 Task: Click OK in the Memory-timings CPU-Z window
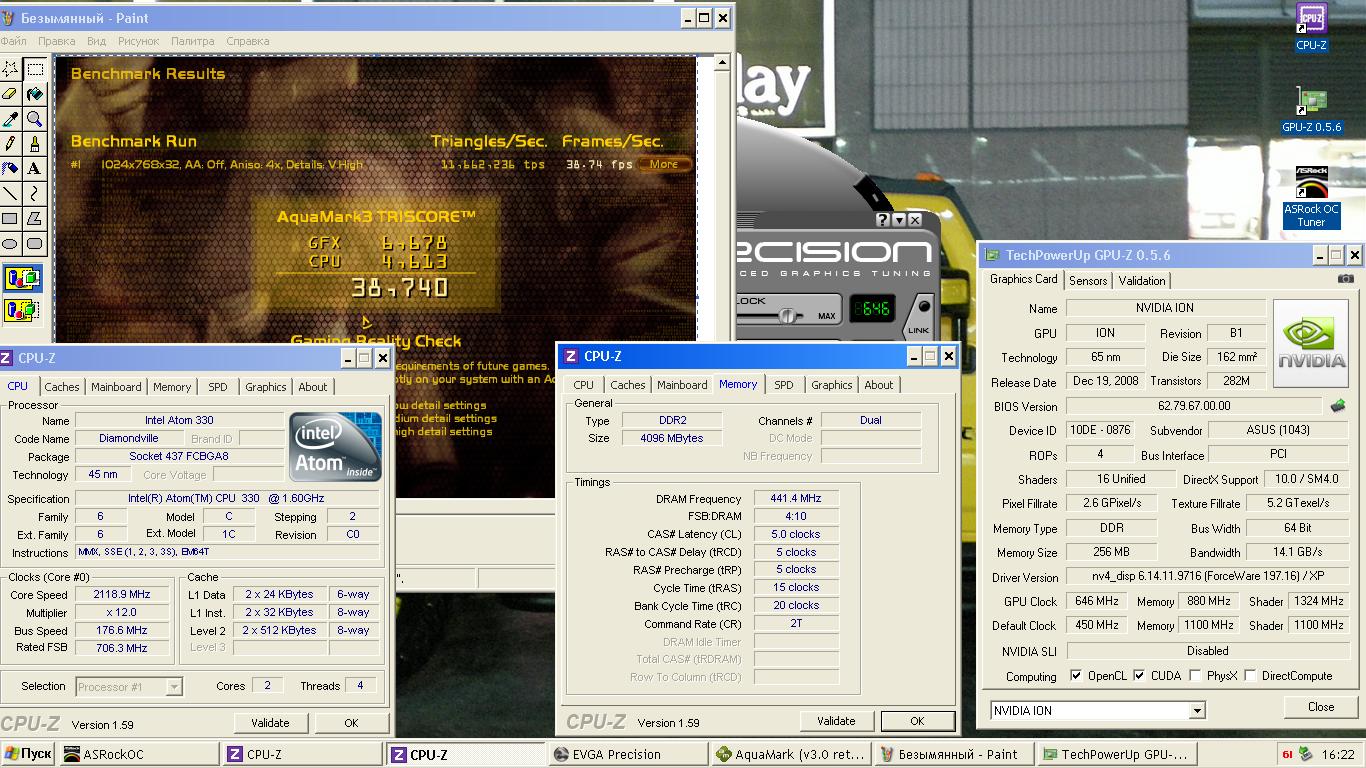pos(917,721)
